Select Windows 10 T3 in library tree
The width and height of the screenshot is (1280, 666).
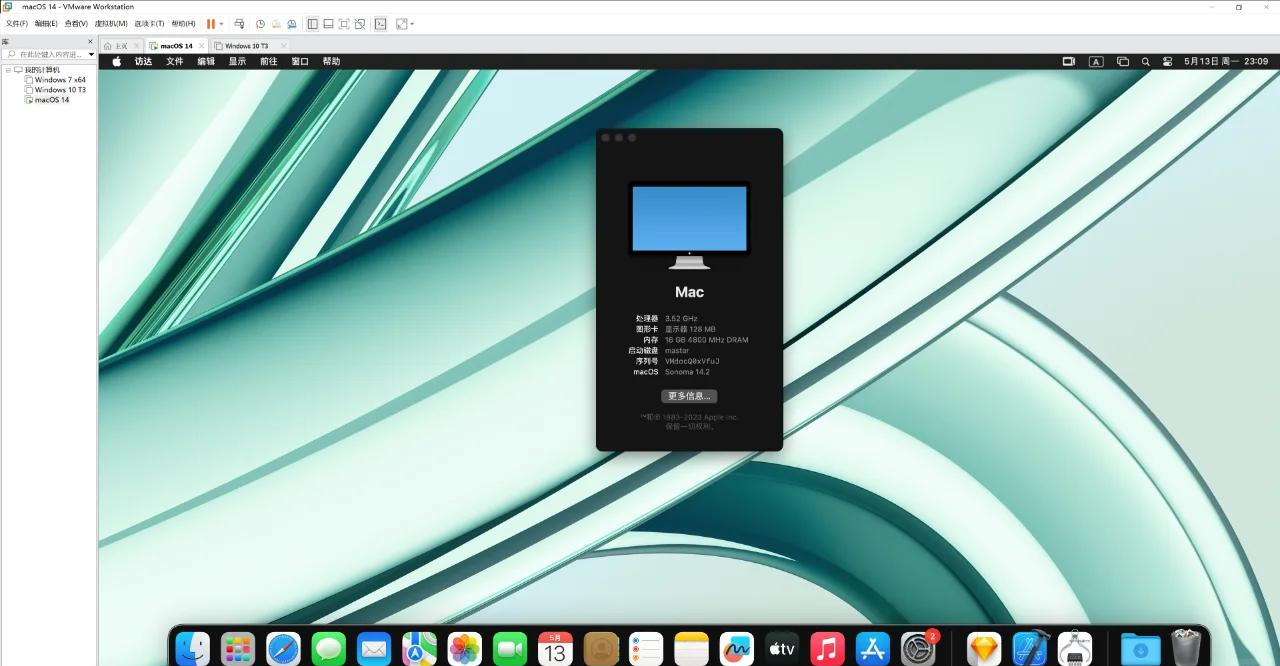coord(60,90)
